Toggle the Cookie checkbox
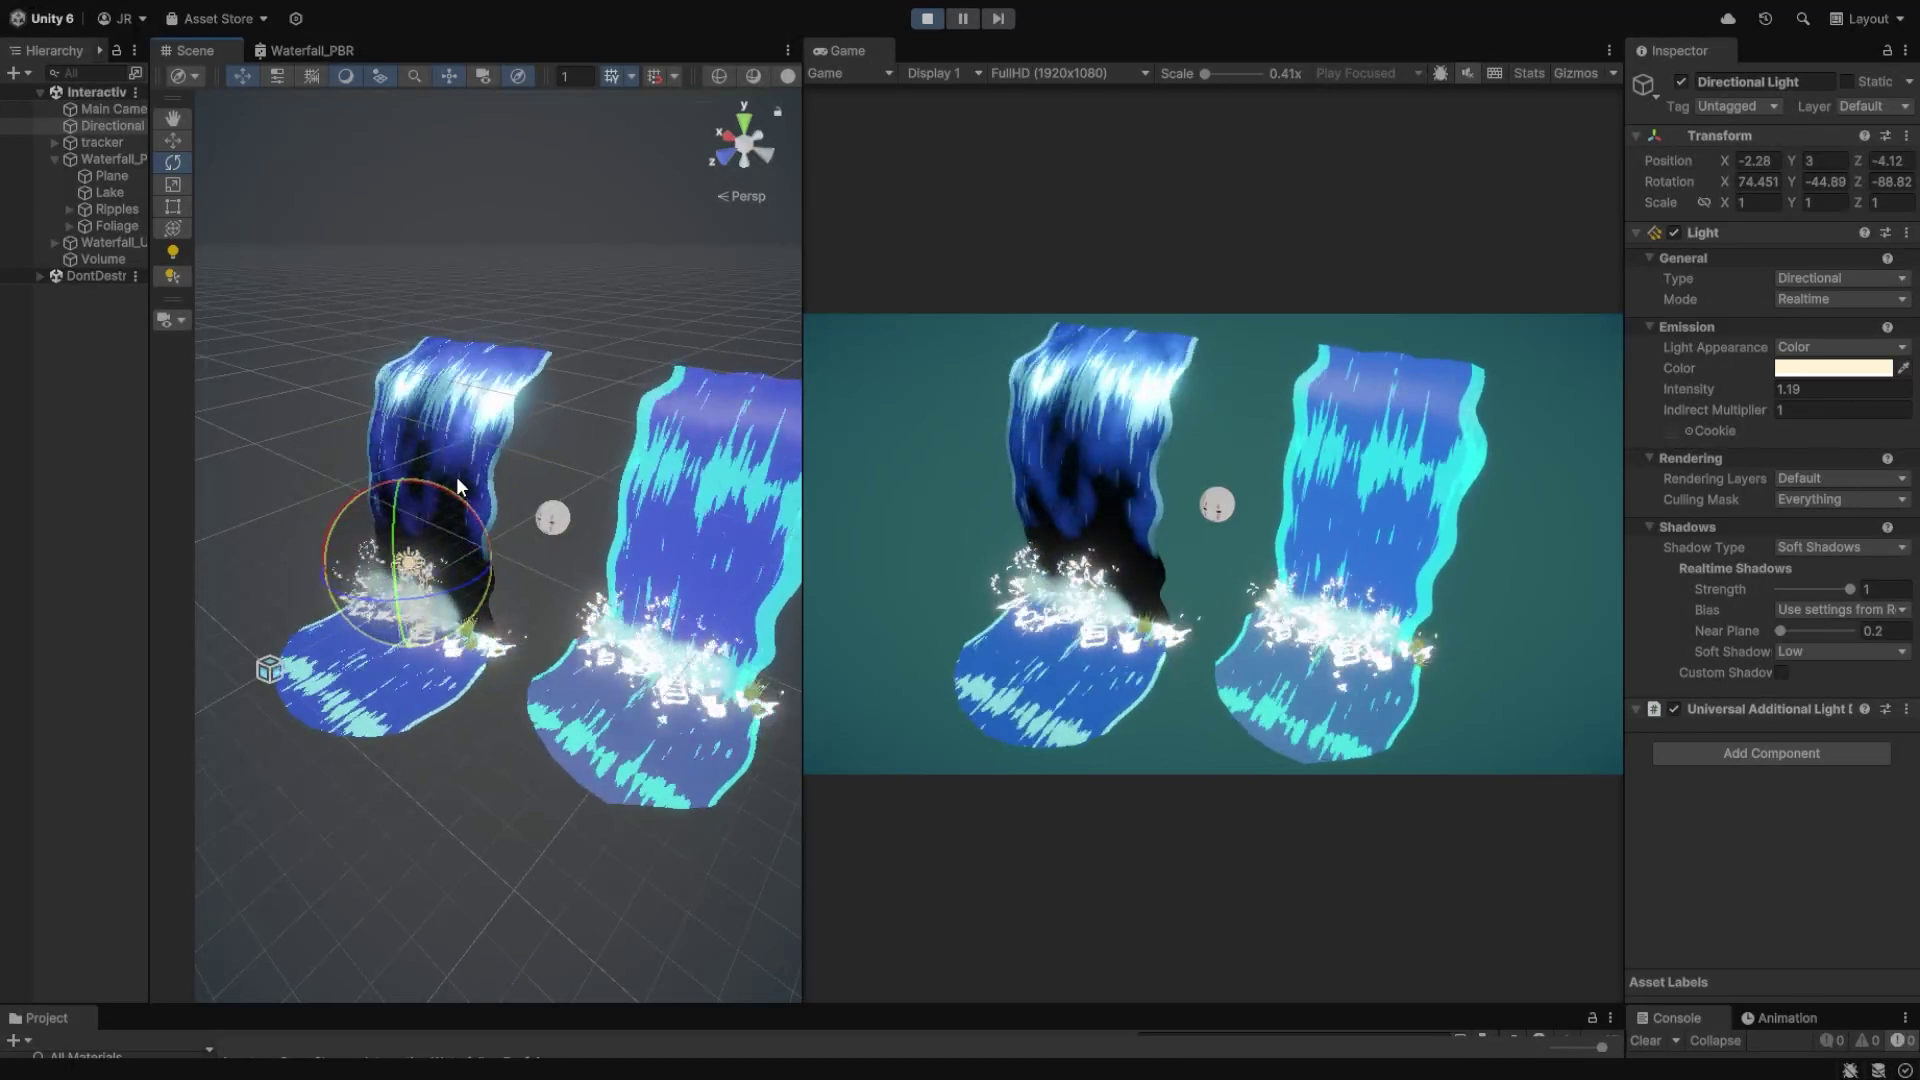Screen dimensions: 1920x1080 tap(1671, 431)
